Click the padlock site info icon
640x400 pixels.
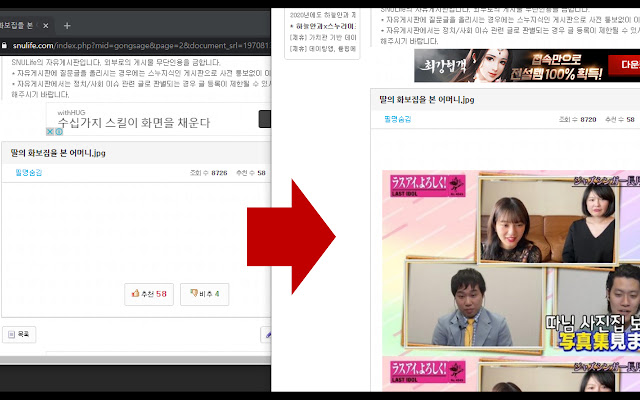click(x=4, y=45)
